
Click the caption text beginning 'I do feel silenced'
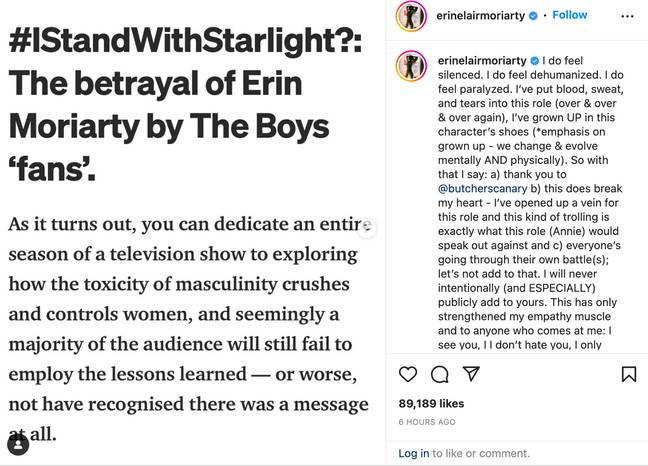(531, 202)
